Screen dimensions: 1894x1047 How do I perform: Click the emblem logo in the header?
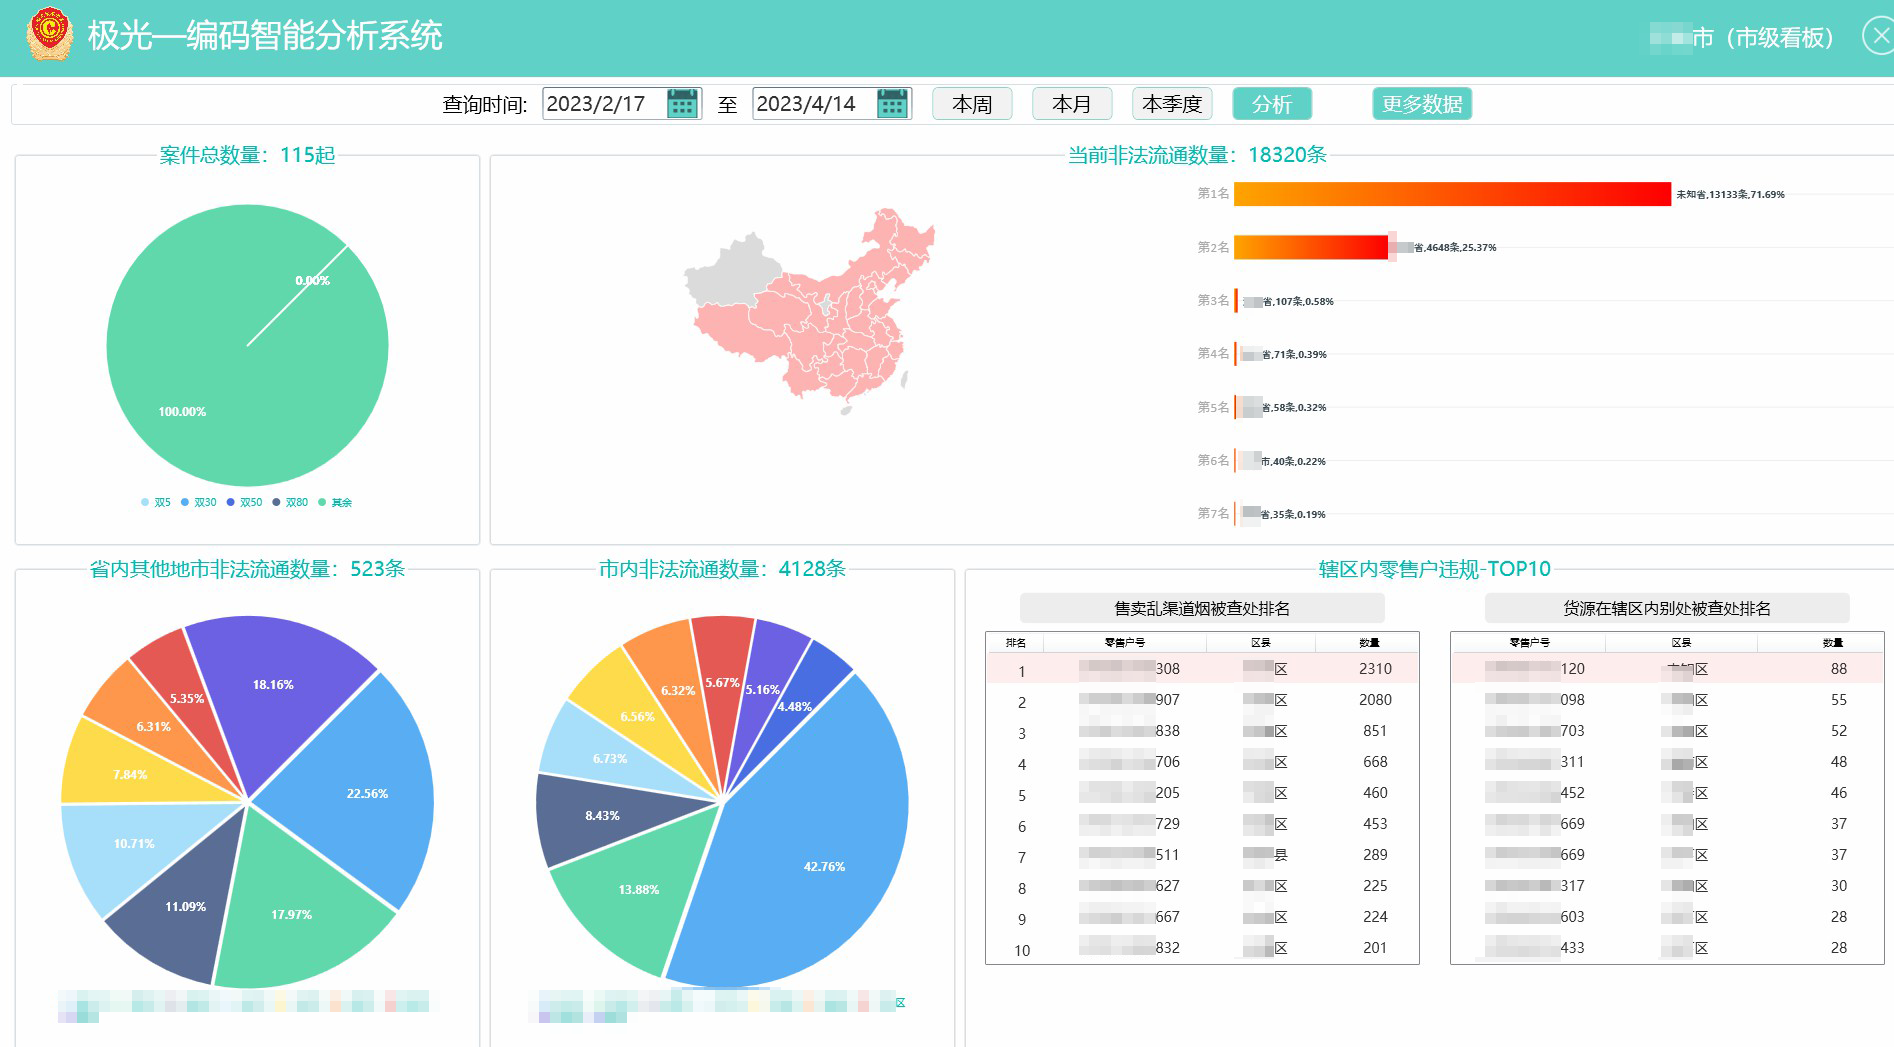pos(49,35)
